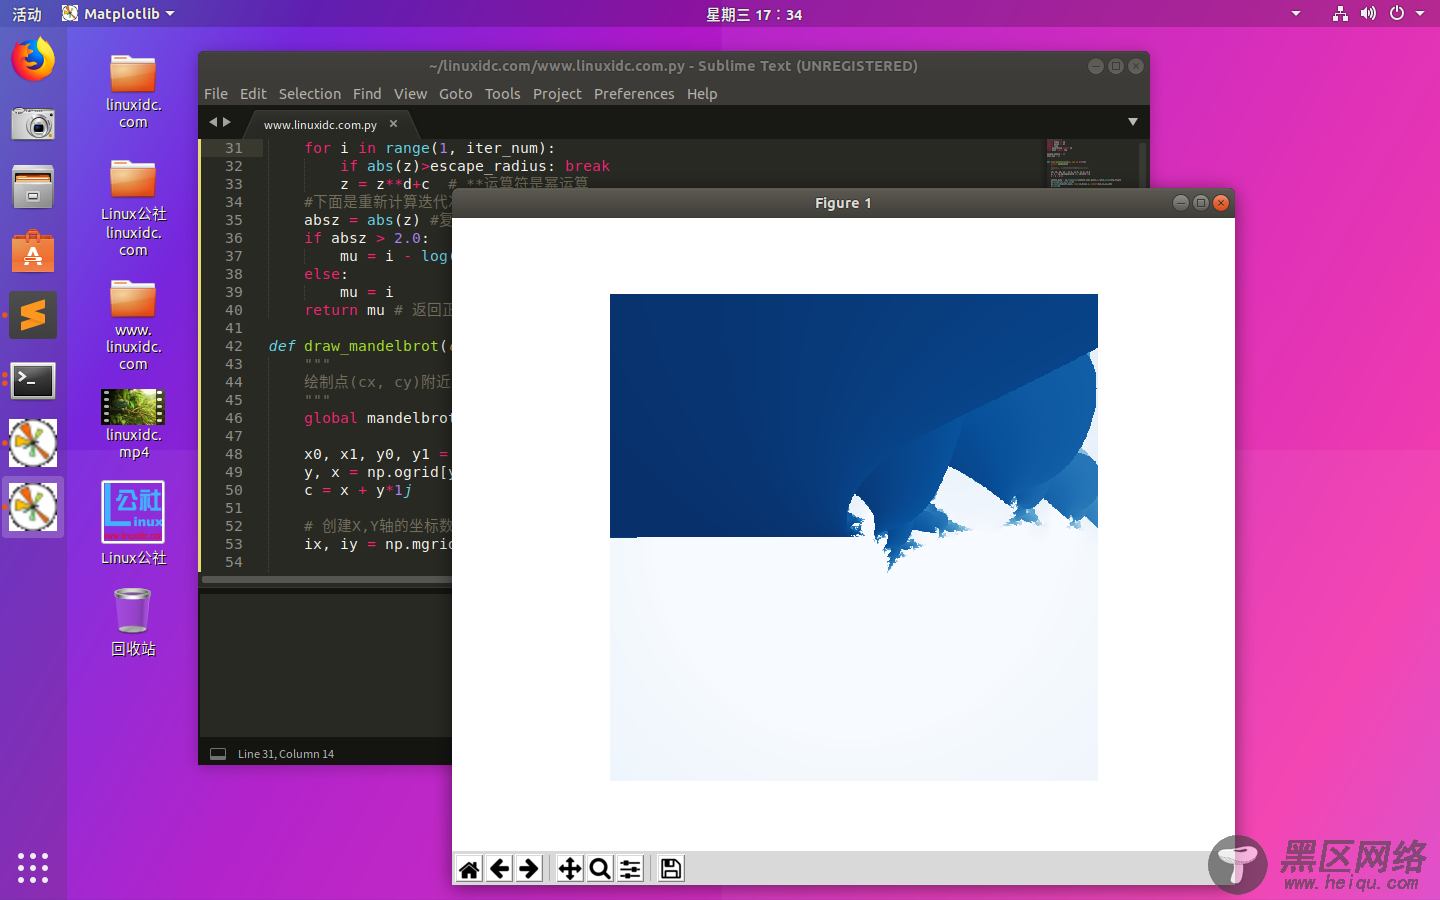Select the Zoom magnifier tool in Figure toolbar
The image size is (1440, 900).
[x=600, y=869]
